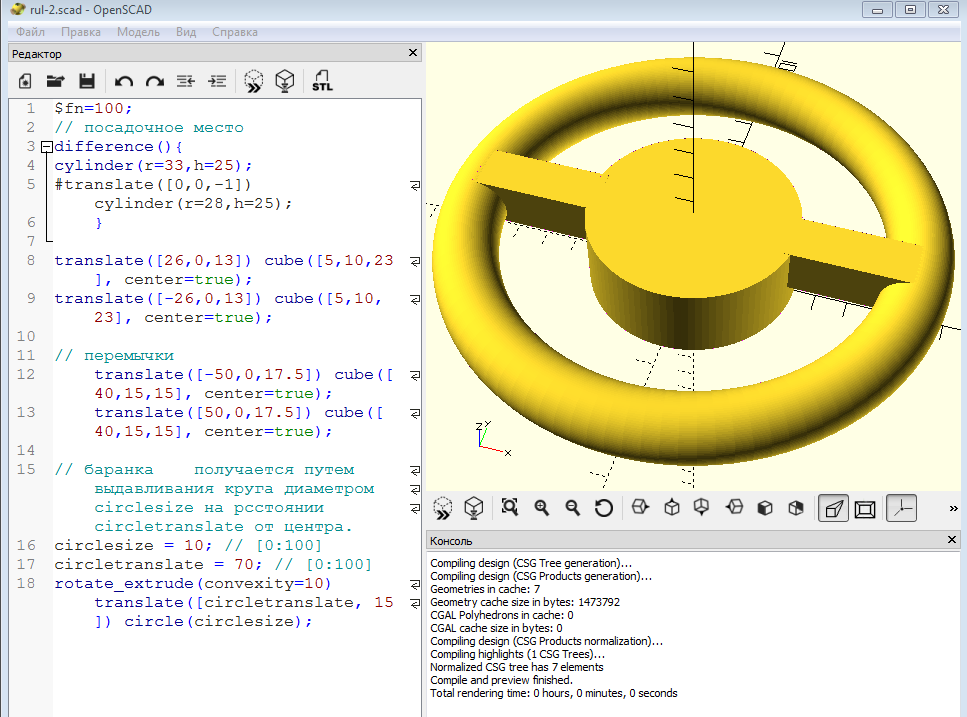Image resolution: width=967 pixels, height=717 pixels.
Task: Expand the hidden viewport toolbar overflow chevron
Action: [953, 508]
